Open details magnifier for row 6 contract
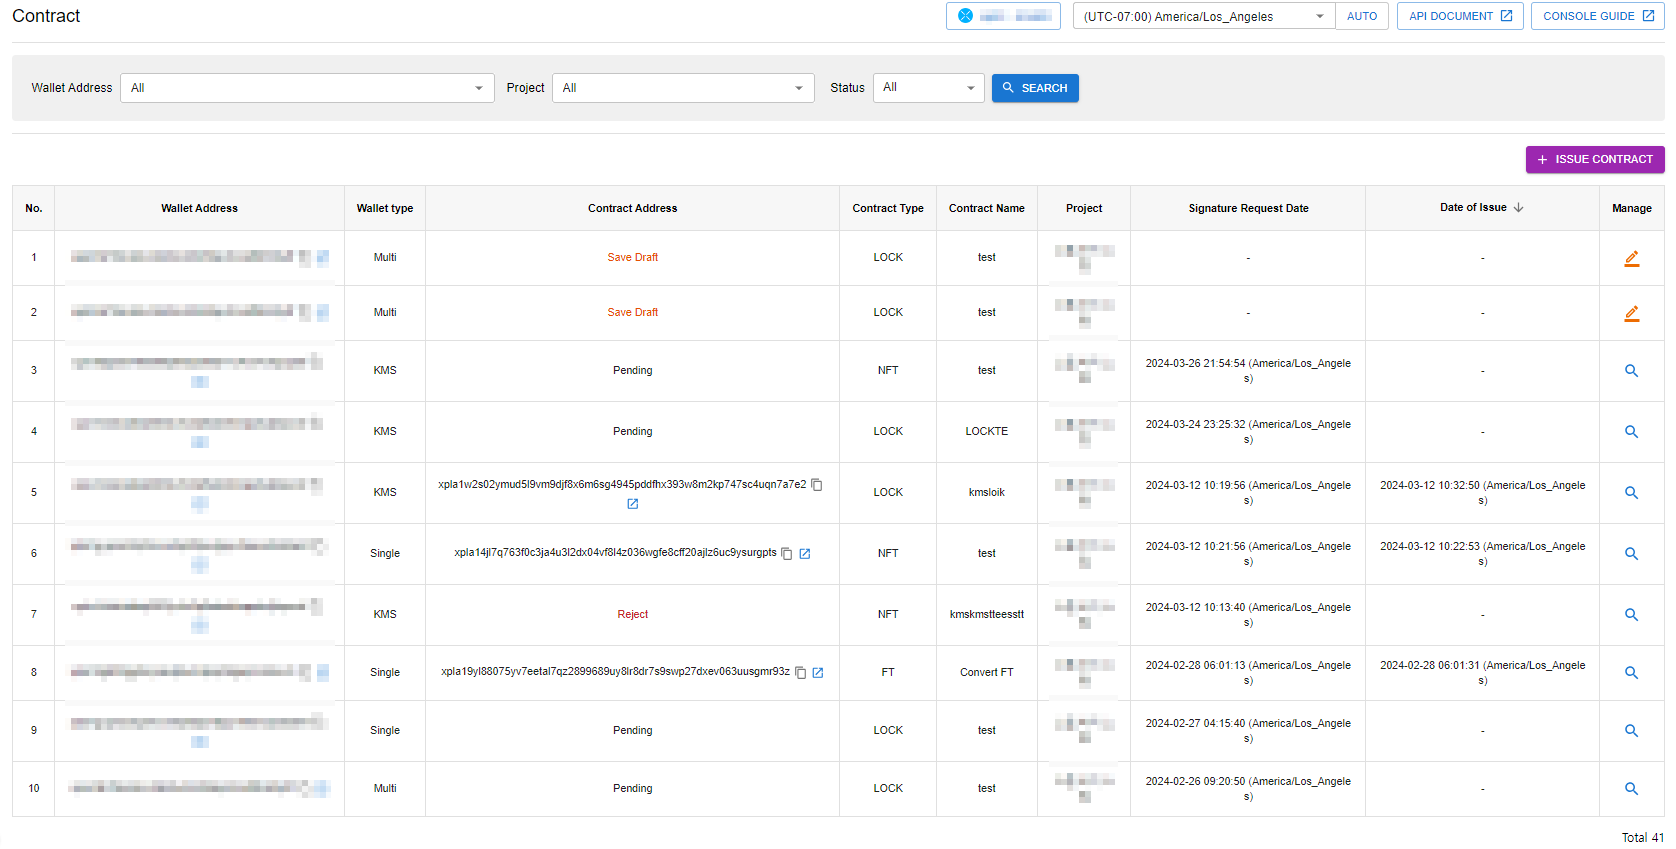 coord(1631,554)
